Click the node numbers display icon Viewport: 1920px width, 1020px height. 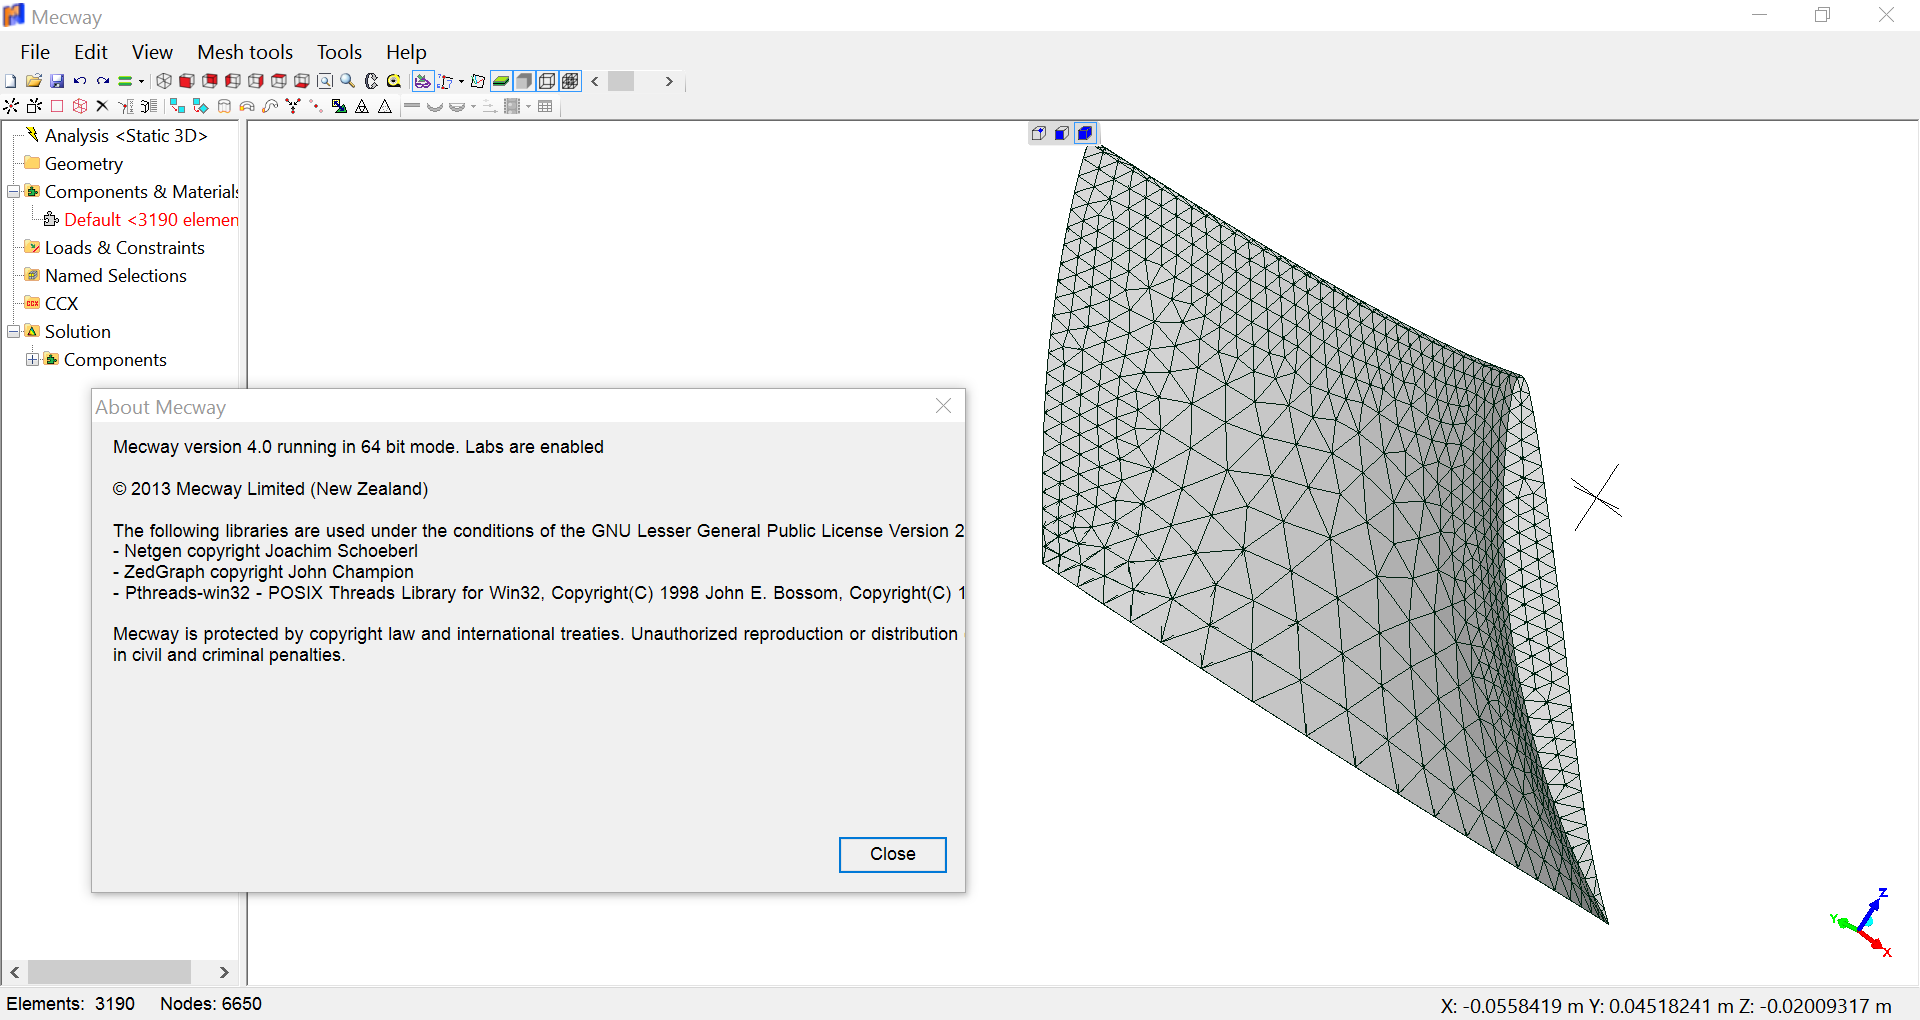(445, 81)
